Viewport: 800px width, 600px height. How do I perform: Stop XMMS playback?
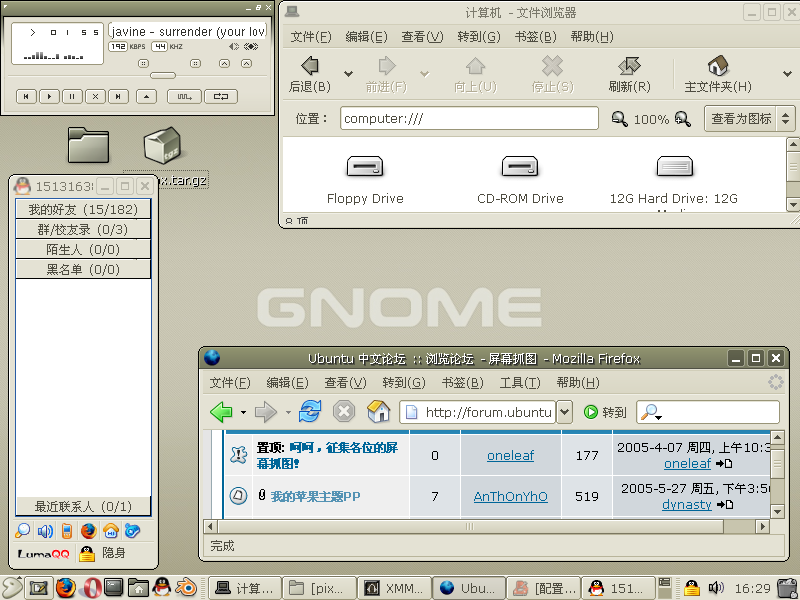95,96
